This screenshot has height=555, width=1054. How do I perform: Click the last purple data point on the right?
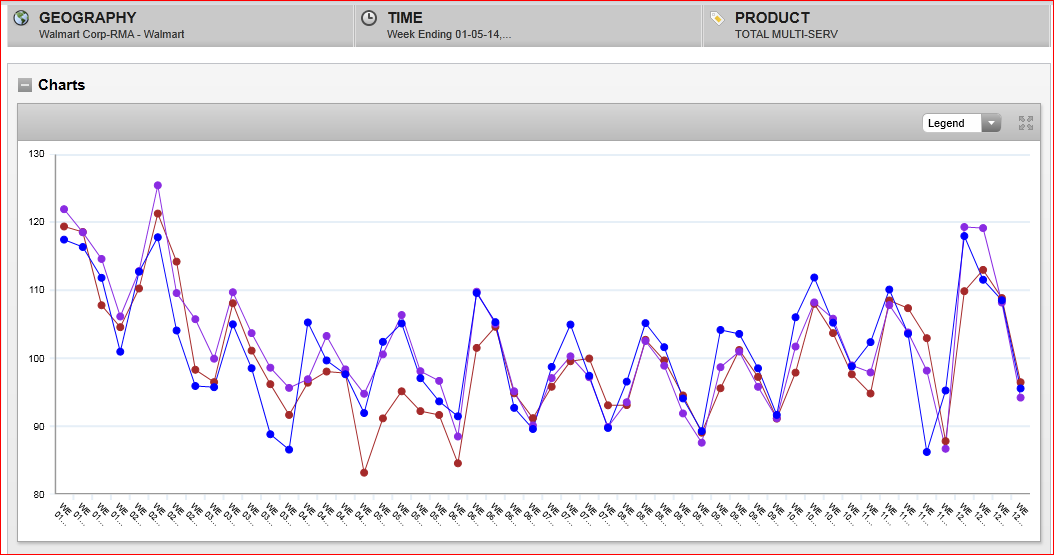pos(1020,397)
